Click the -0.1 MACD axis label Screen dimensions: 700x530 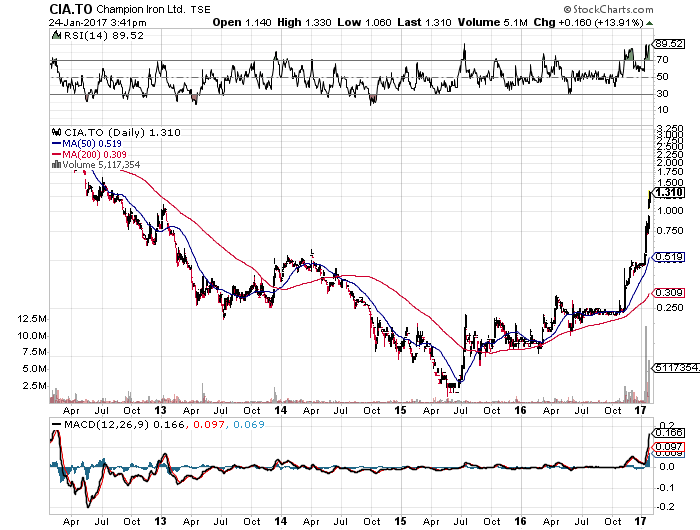click(x=665, y=488)
